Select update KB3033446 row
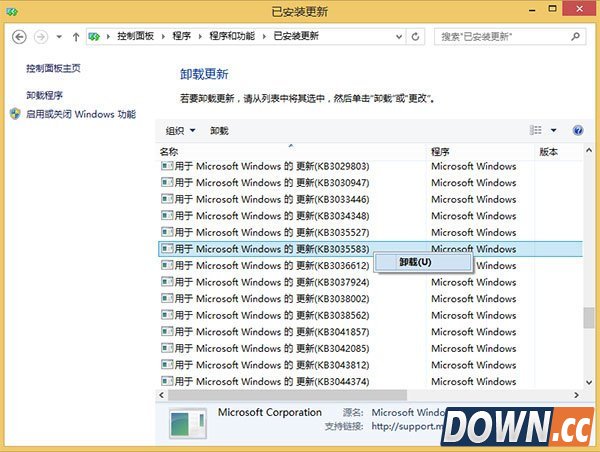 tap(370, 199)
